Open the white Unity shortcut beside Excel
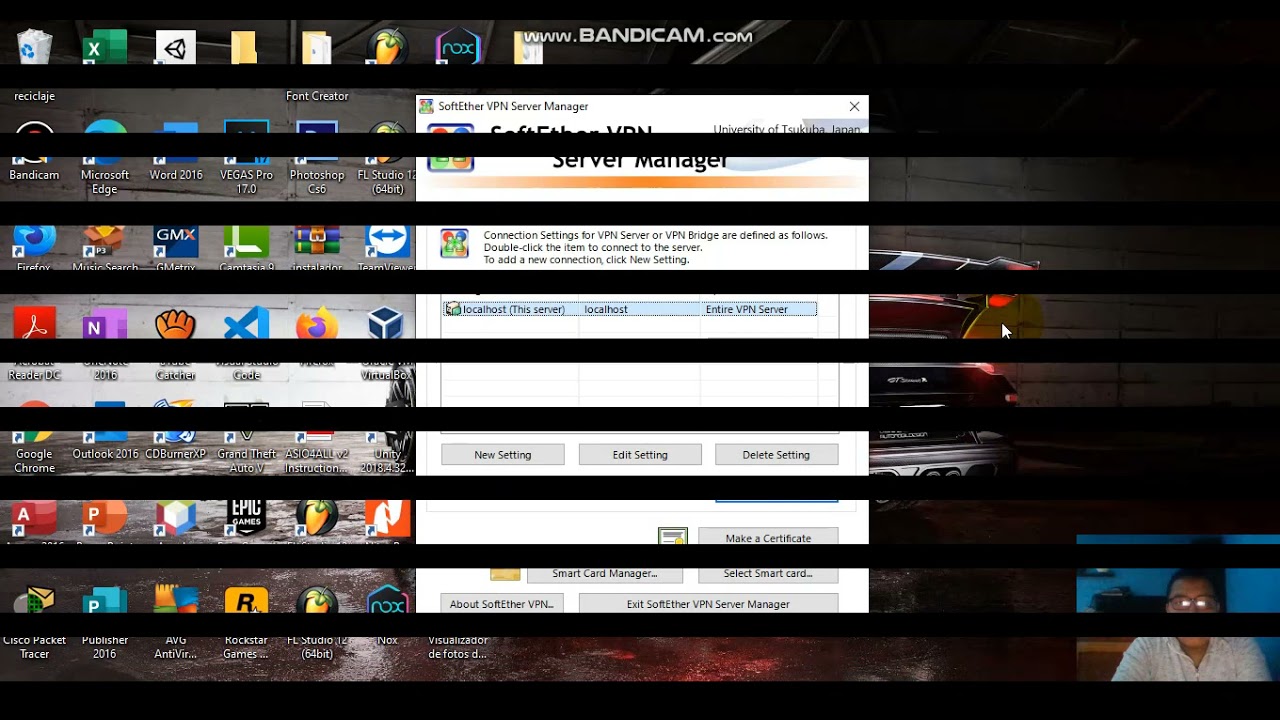Image resolution: width=1280 pixels, height=720 pixels. [x=176, y=48]
